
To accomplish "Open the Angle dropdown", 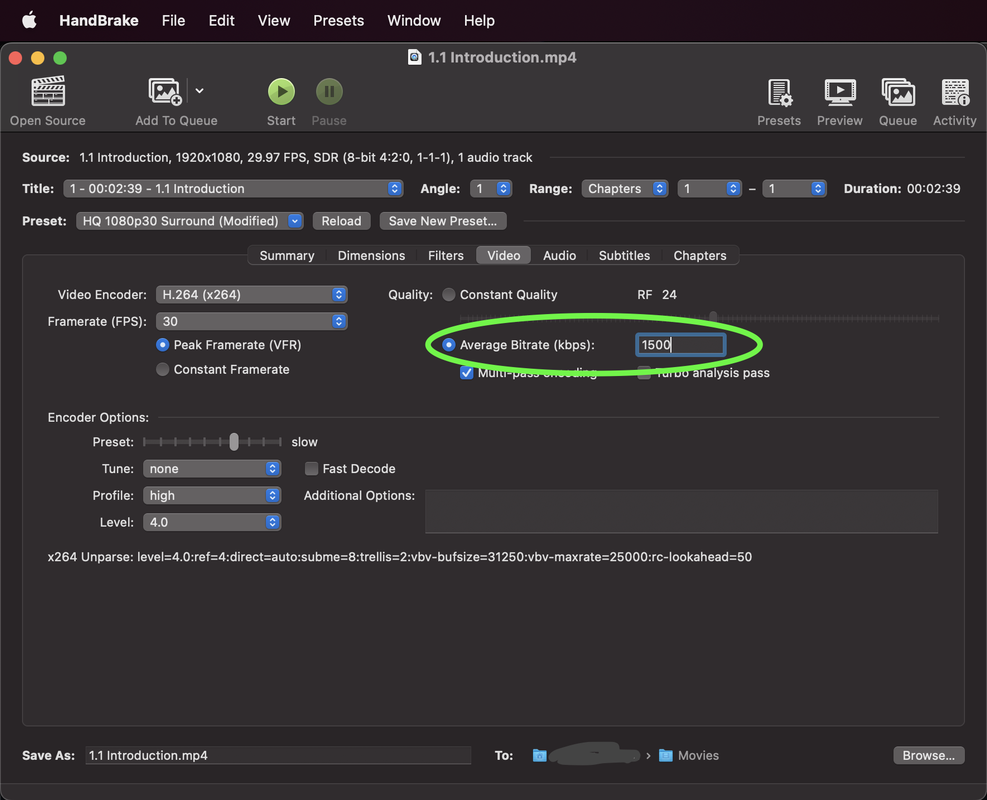I will (491, 188).
